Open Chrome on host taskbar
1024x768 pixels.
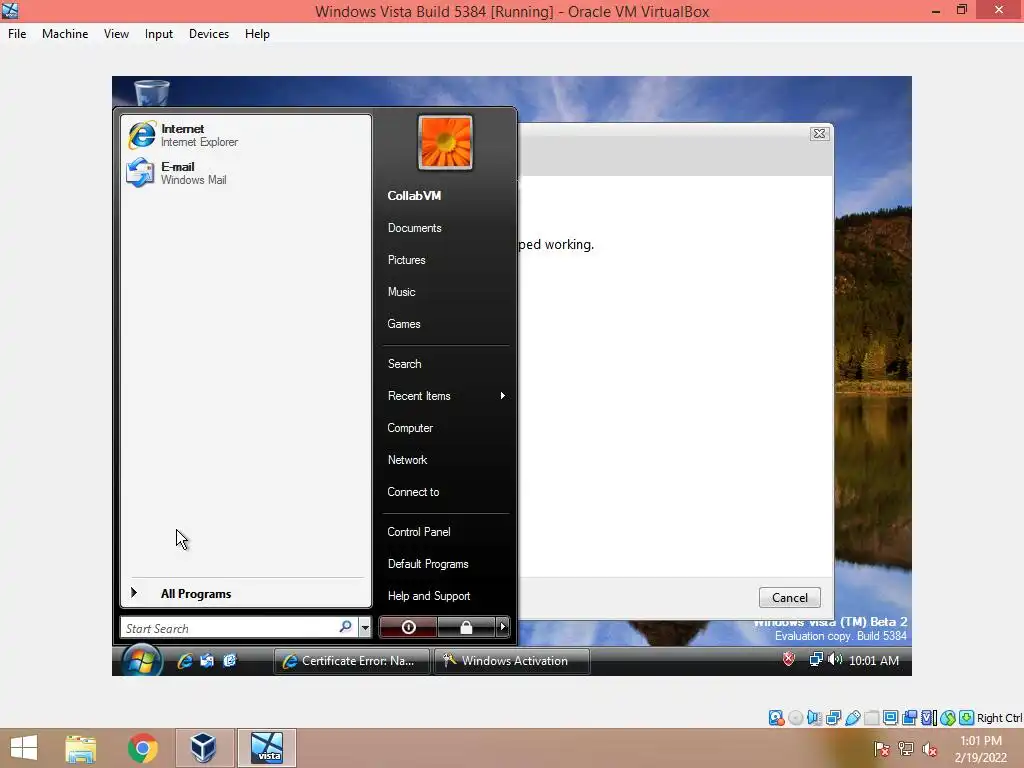(x=142, y=748)
